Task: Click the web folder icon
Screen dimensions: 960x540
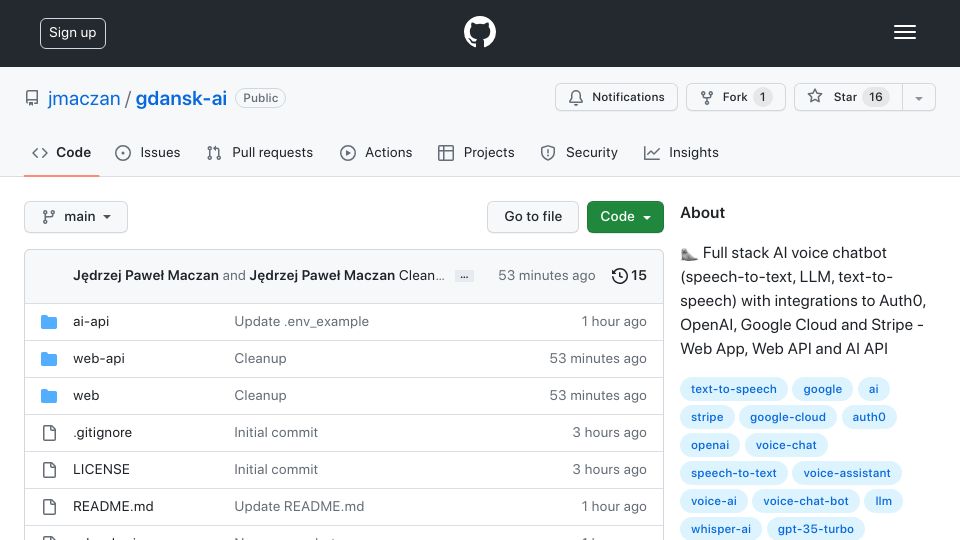Action: pyautogui.click(x=49, y=396)
